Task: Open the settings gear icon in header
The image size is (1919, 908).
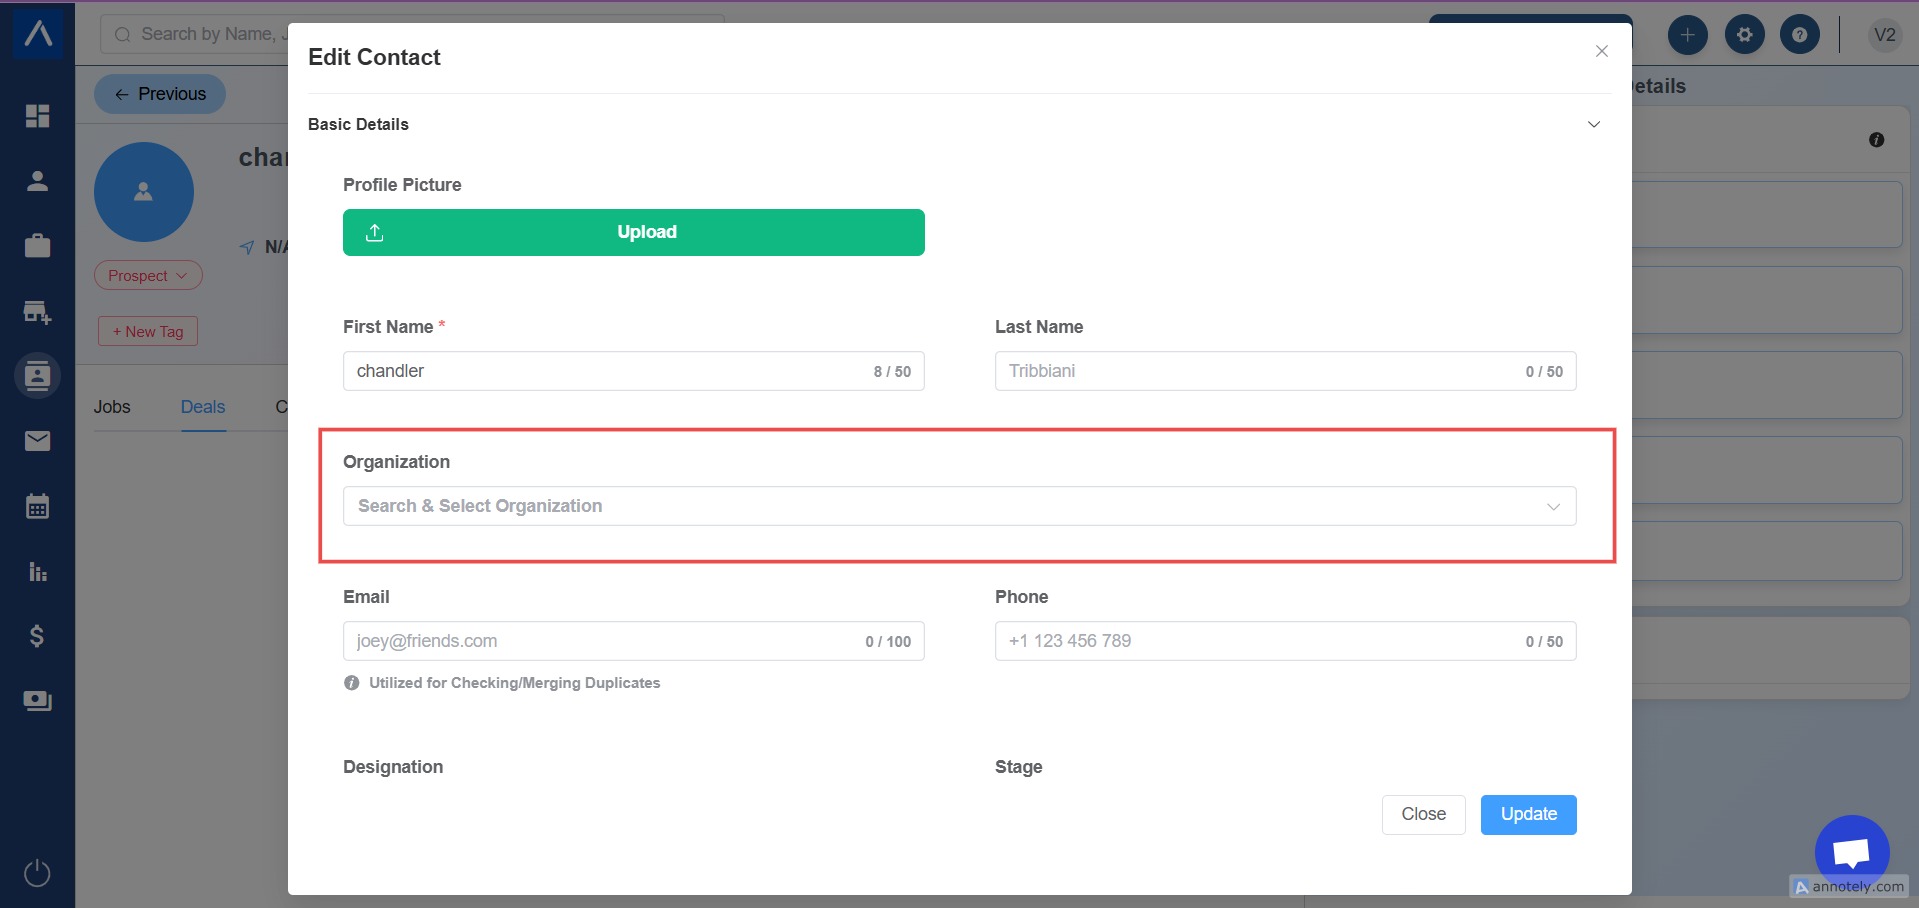Action: point(1744,35)
